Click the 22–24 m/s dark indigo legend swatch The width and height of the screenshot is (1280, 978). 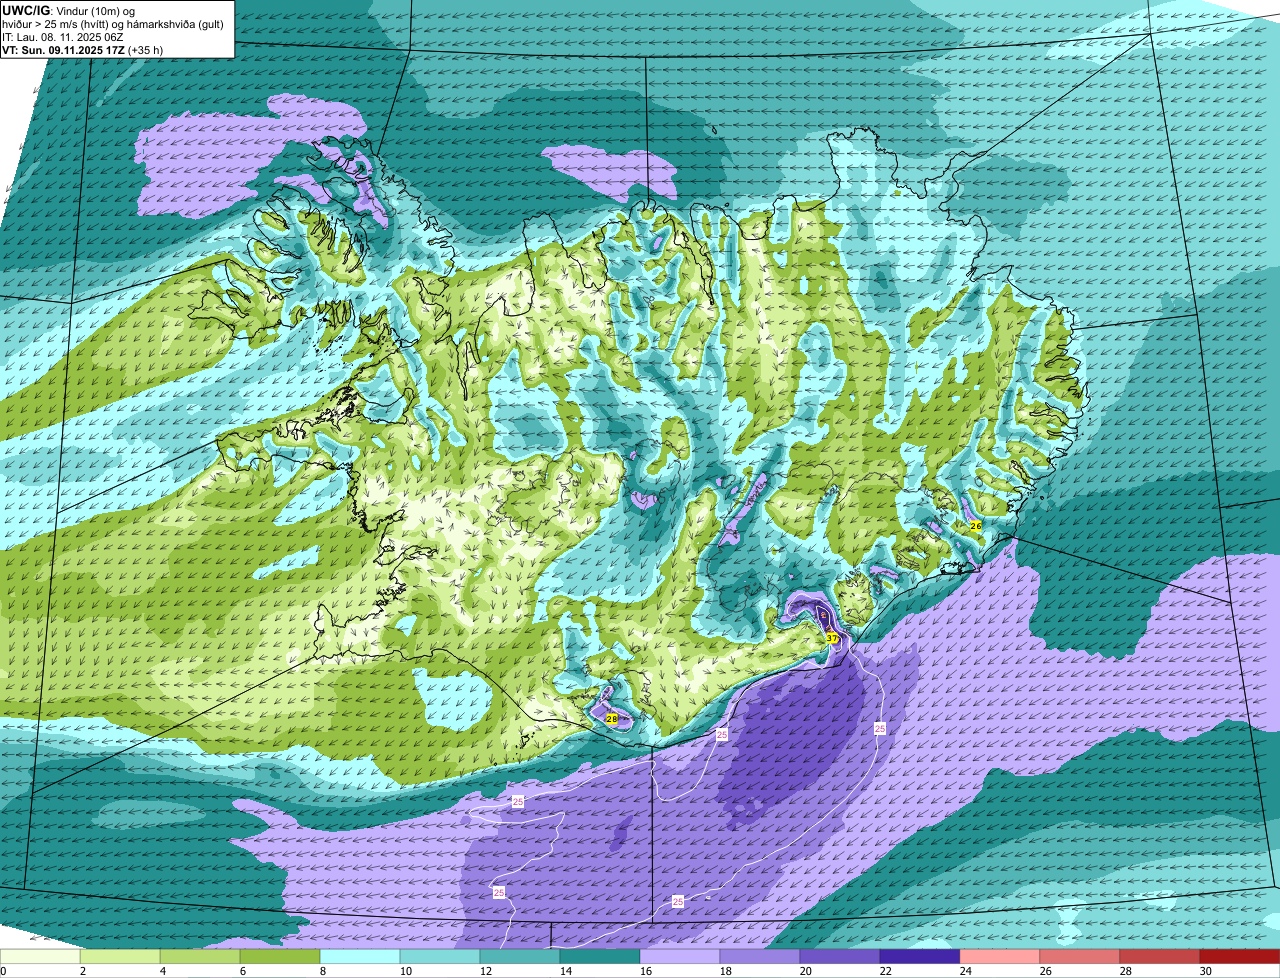920,956
